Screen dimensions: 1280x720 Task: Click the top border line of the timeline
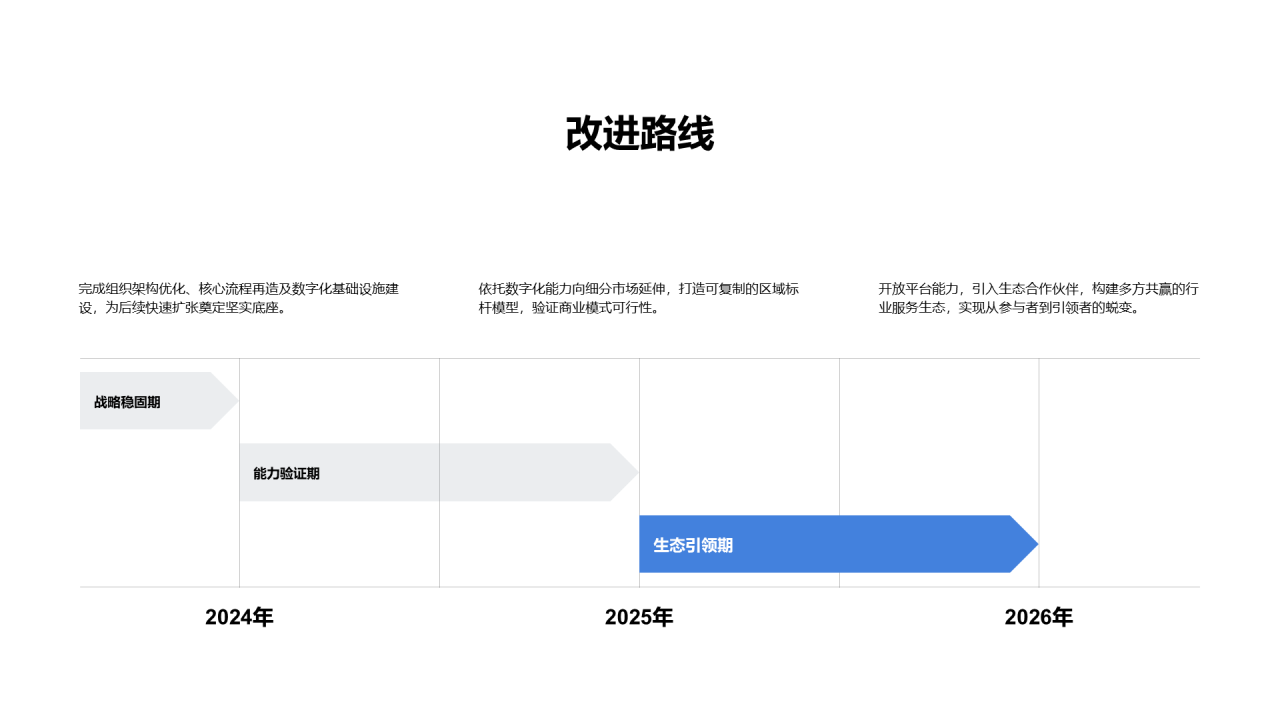click(640, 358)
